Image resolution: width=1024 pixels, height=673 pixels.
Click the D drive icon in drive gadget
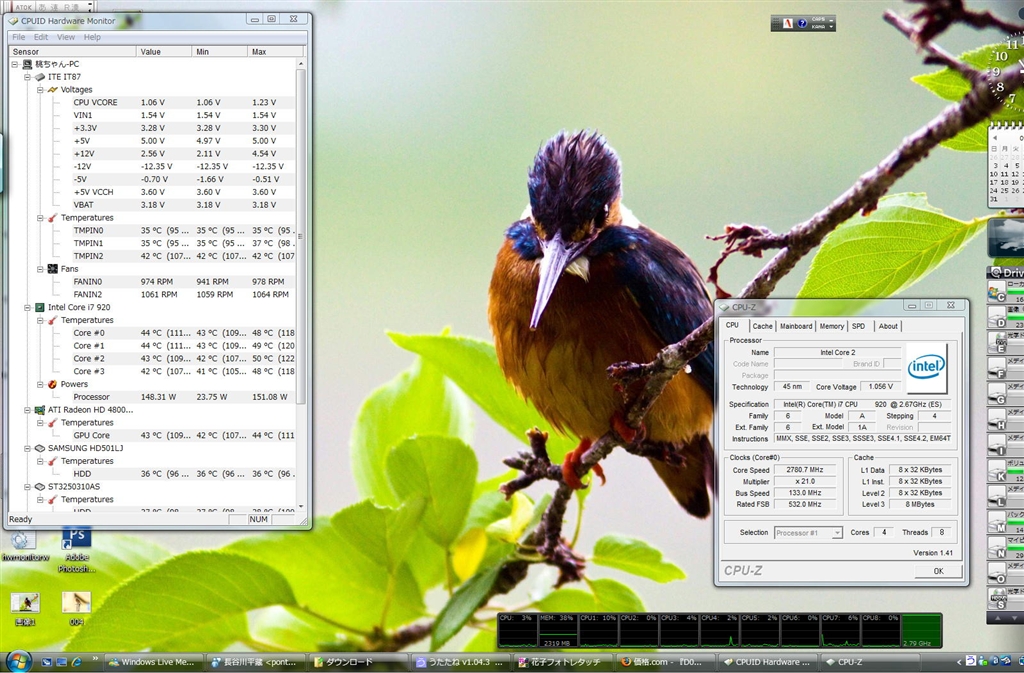pos(997,317)
